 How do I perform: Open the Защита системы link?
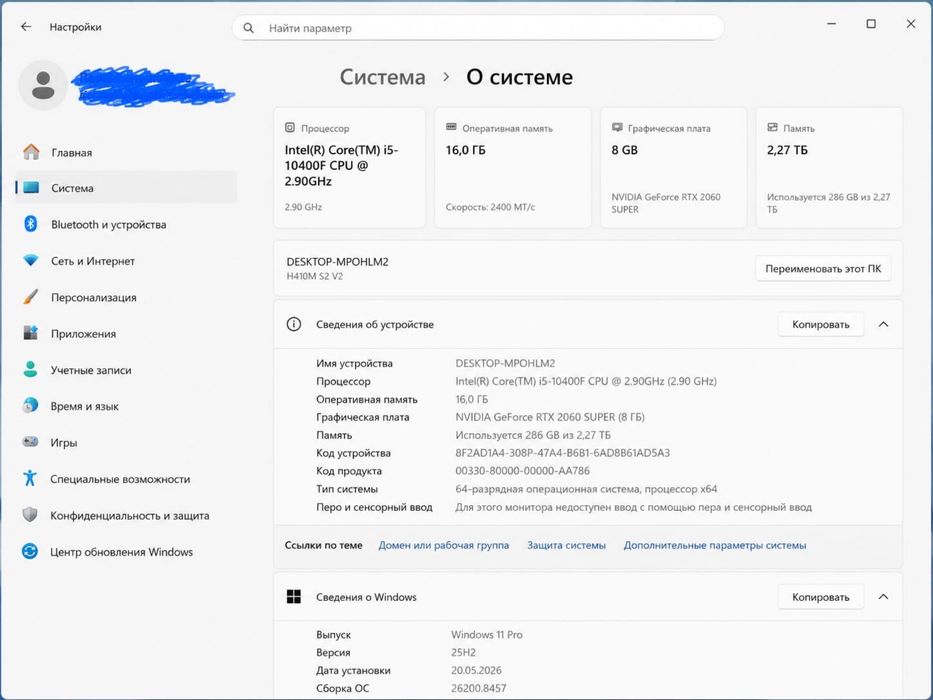[x=566, y=545]
